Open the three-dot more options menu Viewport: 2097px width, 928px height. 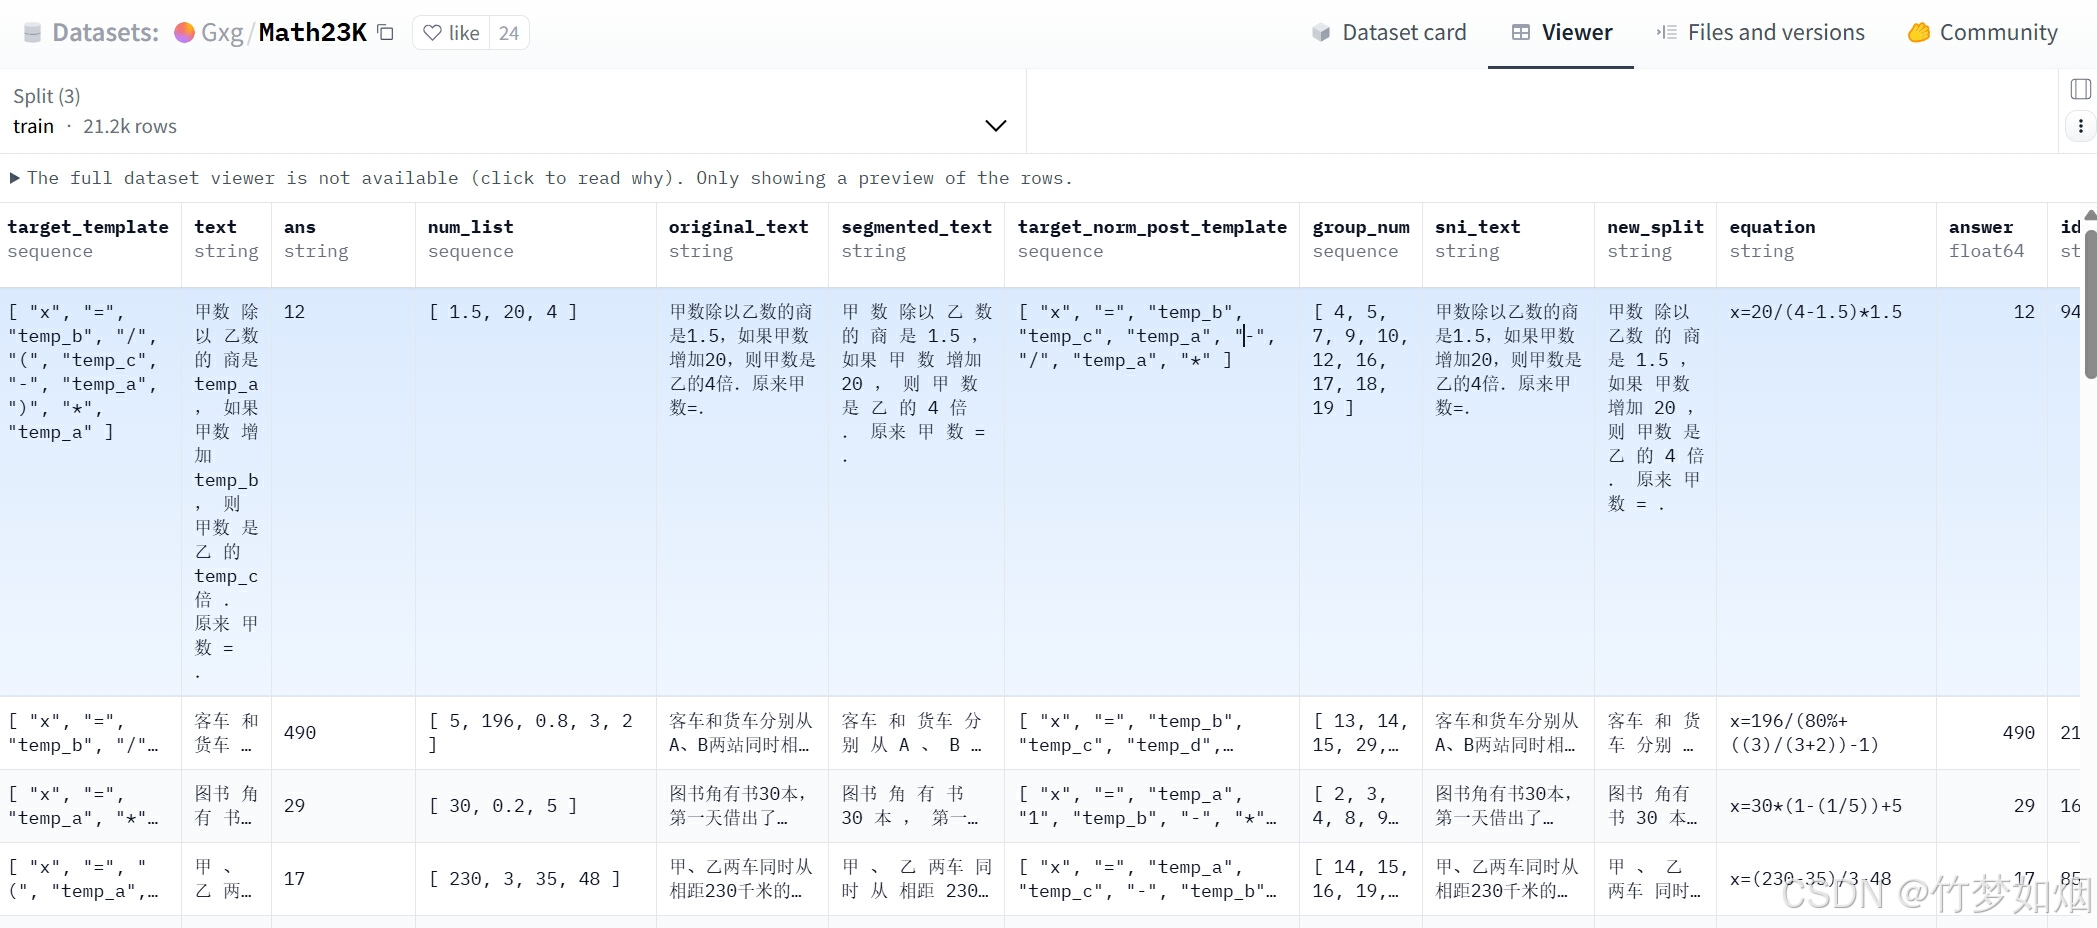pos(2080,126)
